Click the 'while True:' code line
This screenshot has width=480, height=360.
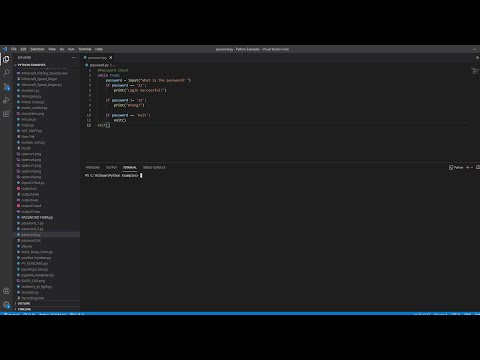click(109, 75)
